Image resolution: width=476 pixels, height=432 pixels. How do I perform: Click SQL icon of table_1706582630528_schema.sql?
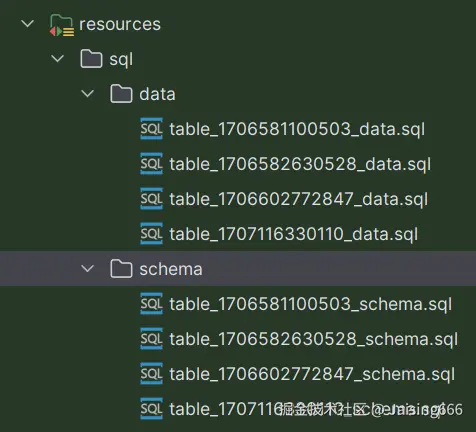152,339
